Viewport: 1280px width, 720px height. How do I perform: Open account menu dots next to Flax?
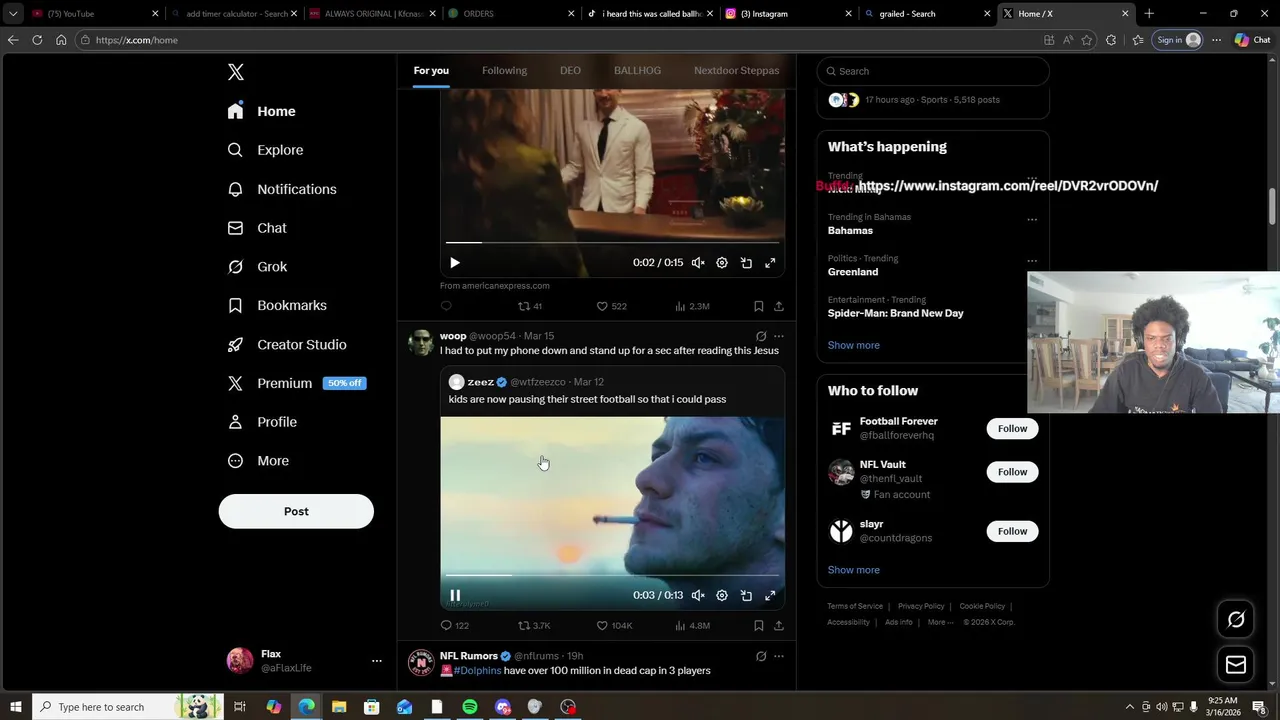tap(377, 661)
